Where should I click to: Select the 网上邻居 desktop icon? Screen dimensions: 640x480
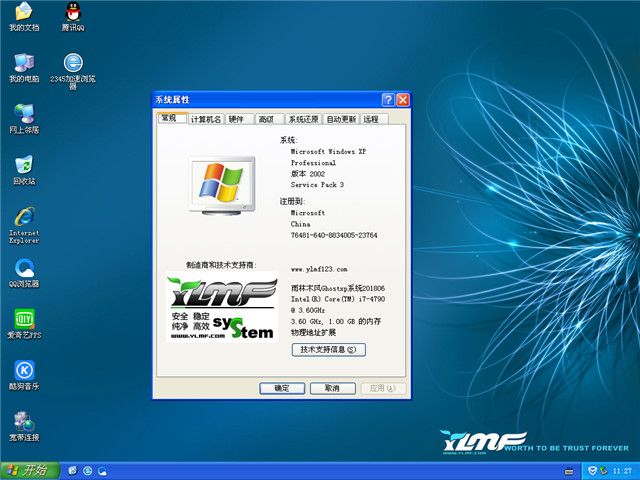pos(24,114)
